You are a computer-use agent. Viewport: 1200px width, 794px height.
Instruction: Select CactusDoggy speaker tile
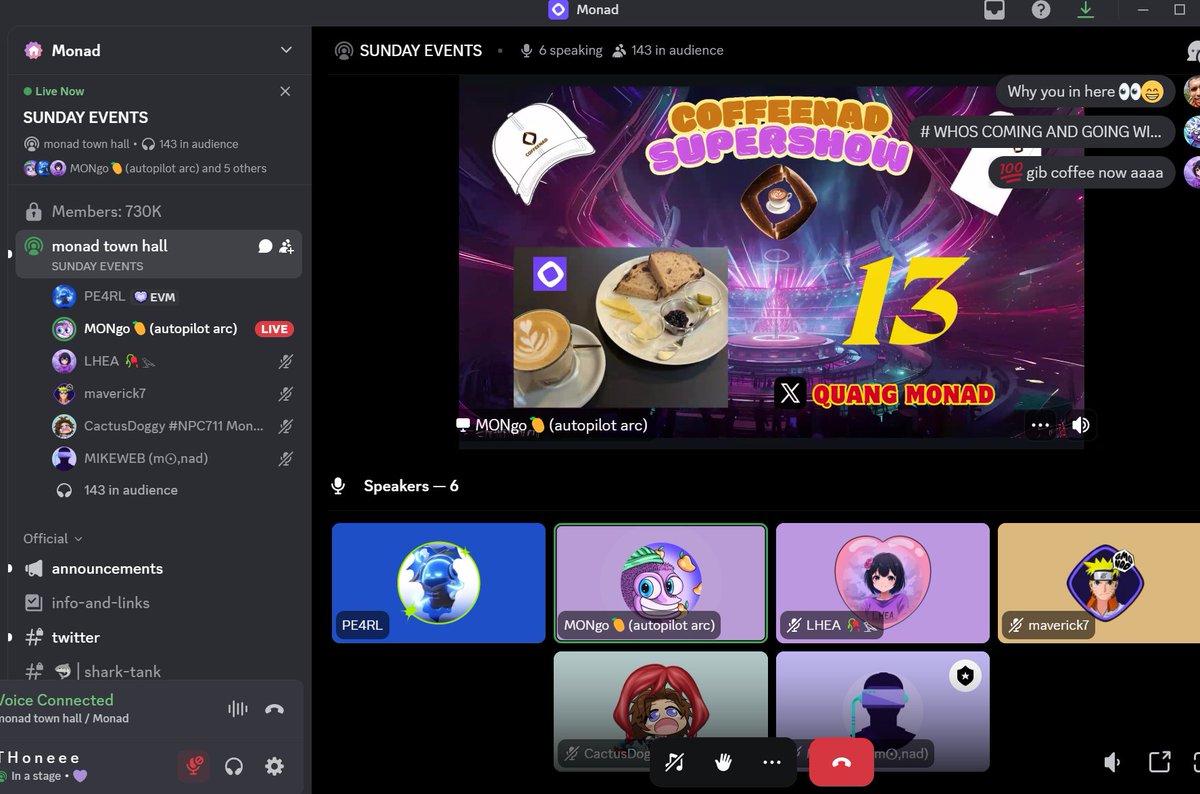click(661, 712)
